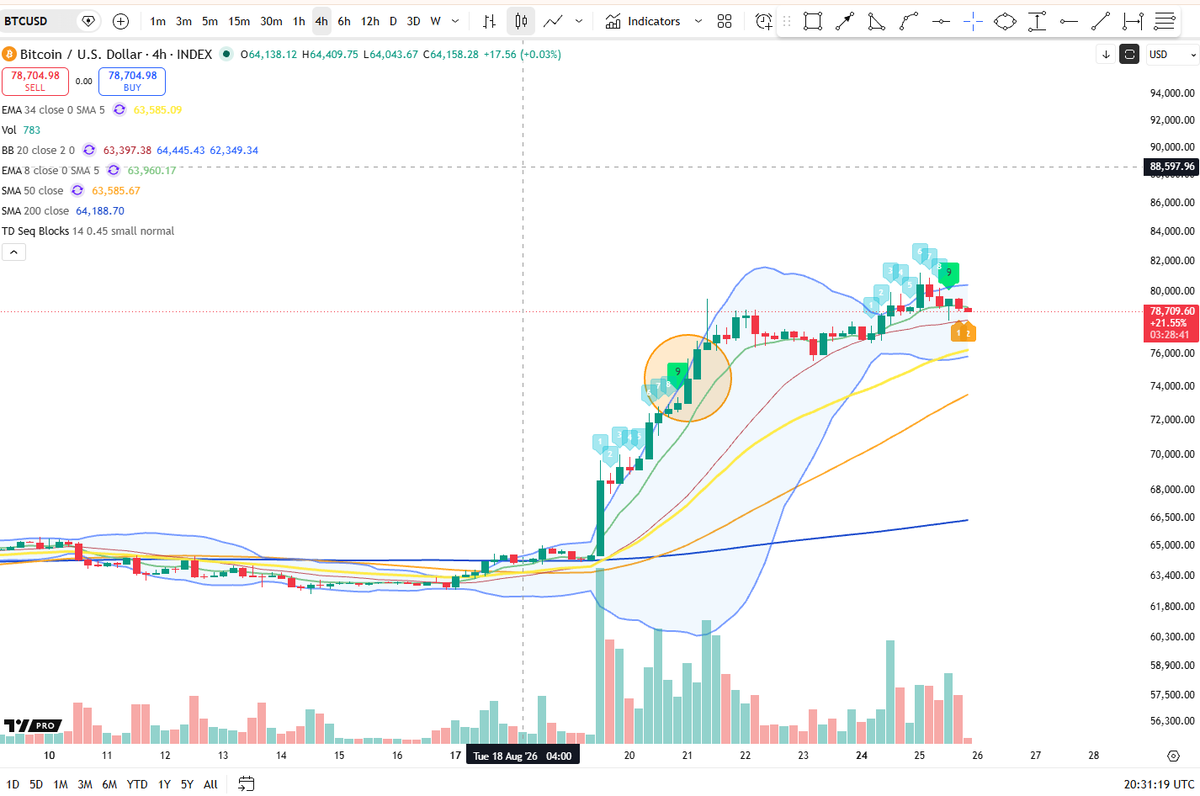Set the range to 1D
Screen dimensions: 1200x796
[13, 785]
